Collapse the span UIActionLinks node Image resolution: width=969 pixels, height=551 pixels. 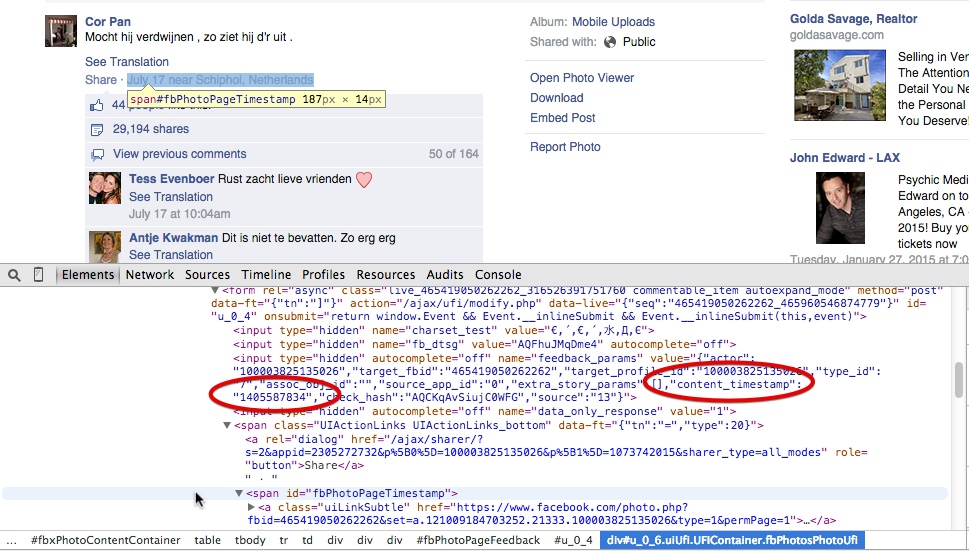(227, 426)
